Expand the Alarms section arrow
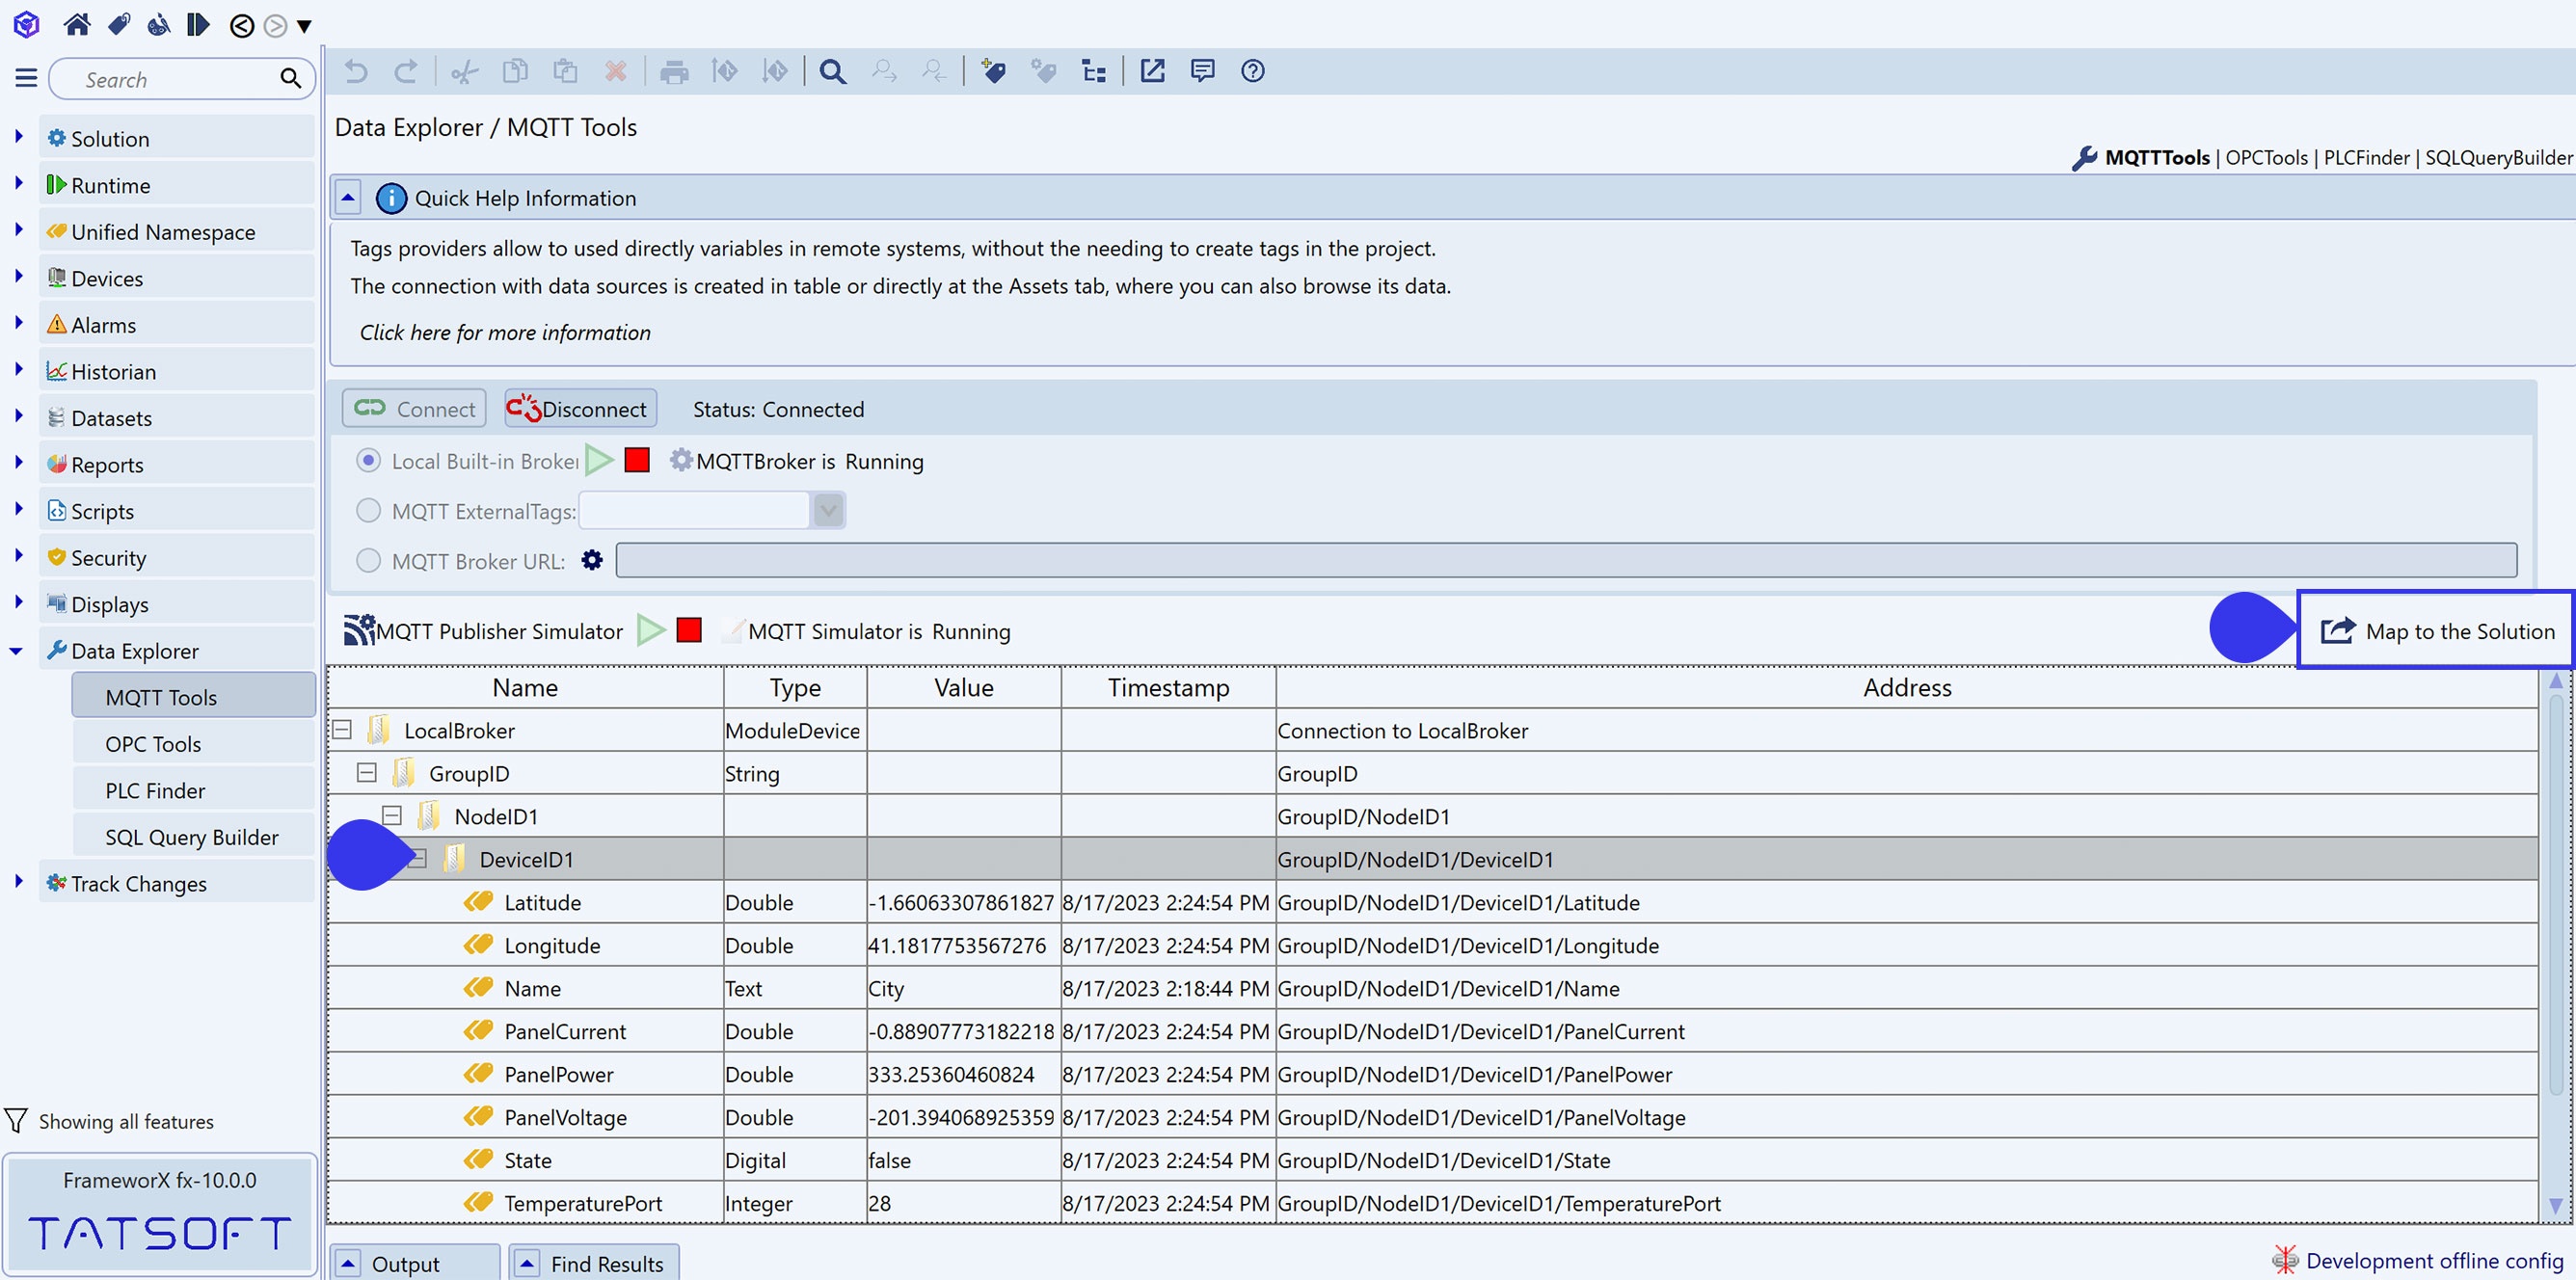This screenshot has width=2576, height=1280. tap(18, 323)
